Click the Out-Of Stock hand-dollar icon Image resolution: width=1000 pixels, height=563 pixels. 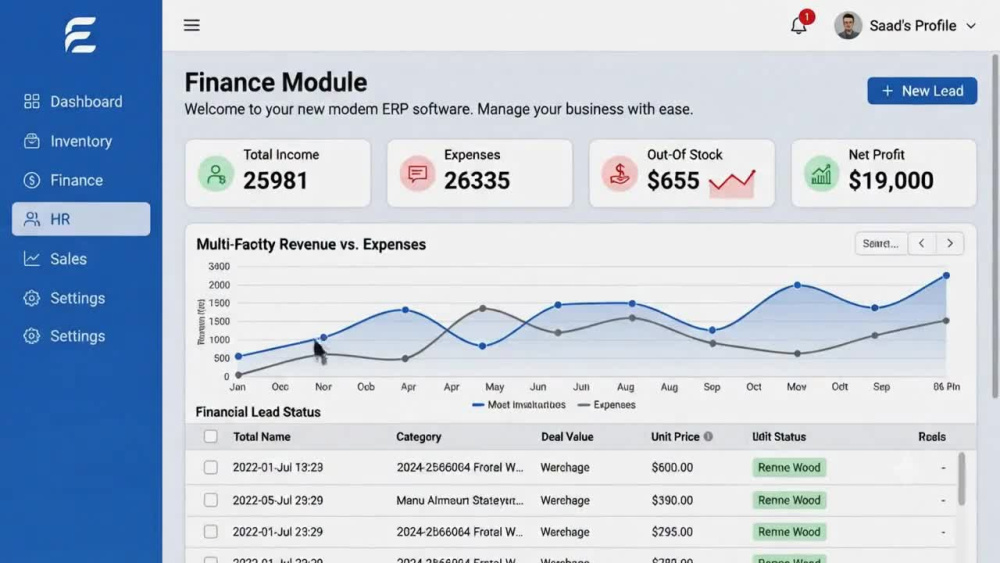[619, 173]
